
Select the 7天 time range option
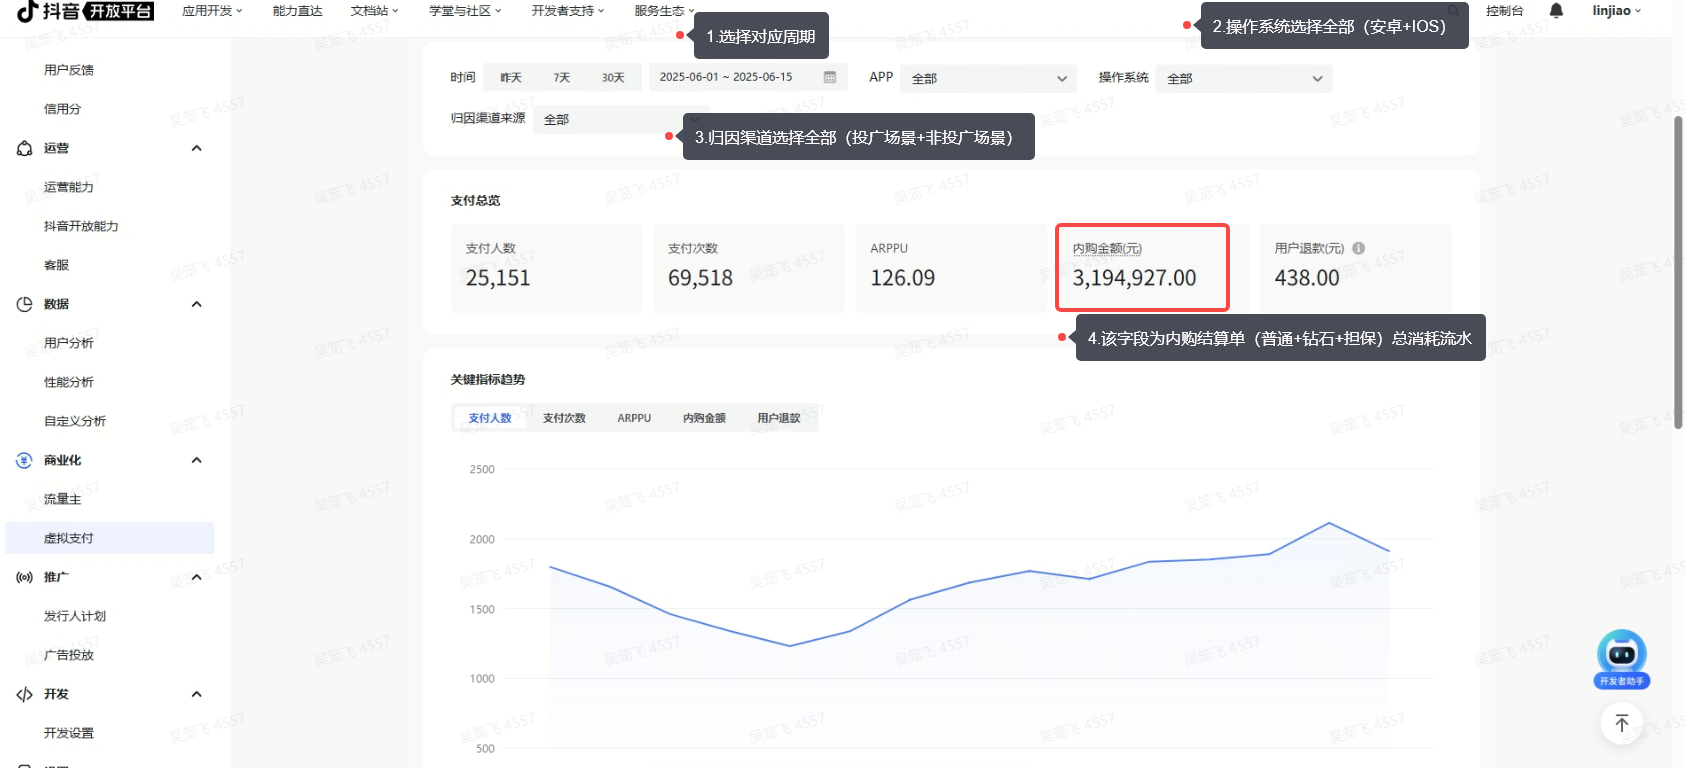562,77
